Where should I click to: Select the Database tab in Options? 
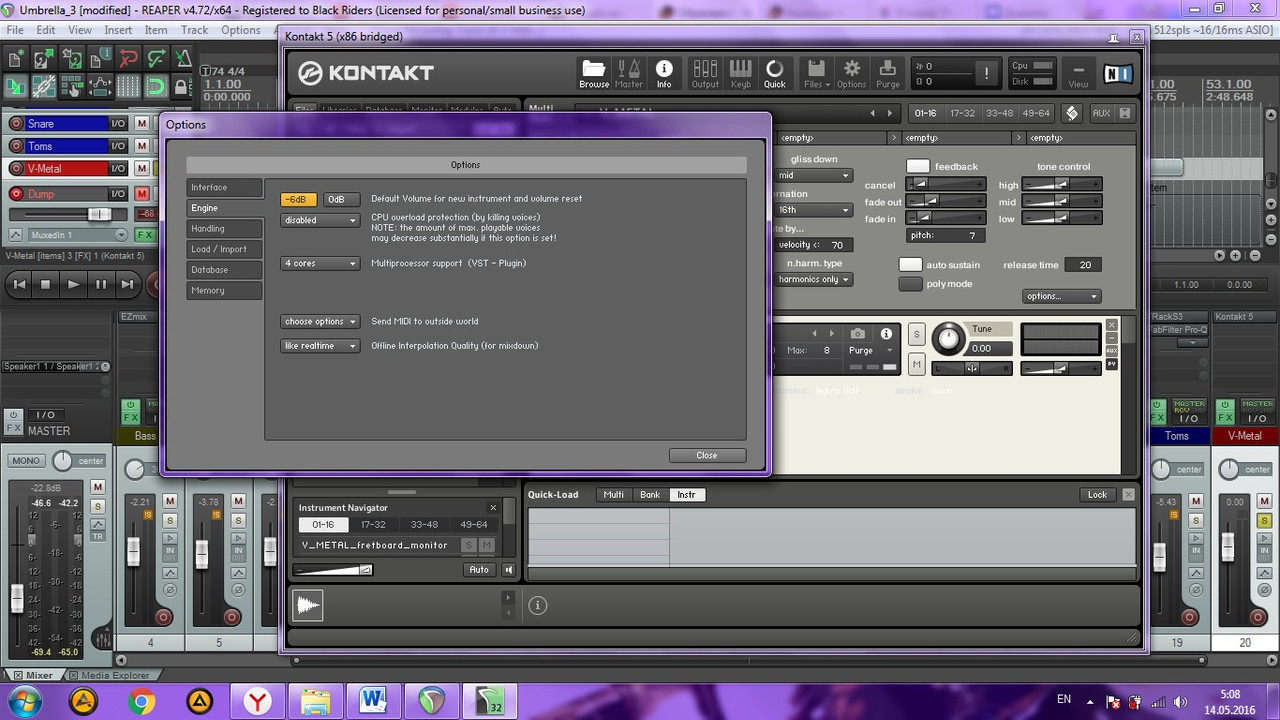coord(224,270)
